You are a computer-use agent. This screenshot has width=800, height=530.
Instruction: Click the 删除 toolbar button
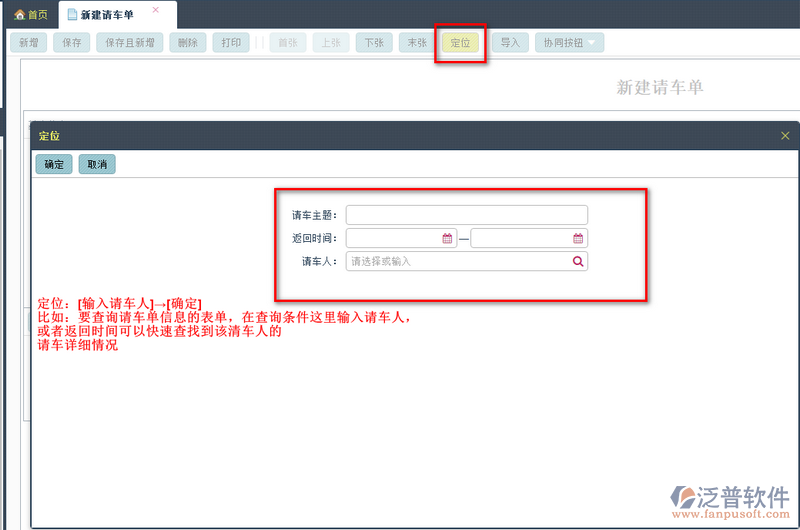pyautogui.click(x=188, y=43)
